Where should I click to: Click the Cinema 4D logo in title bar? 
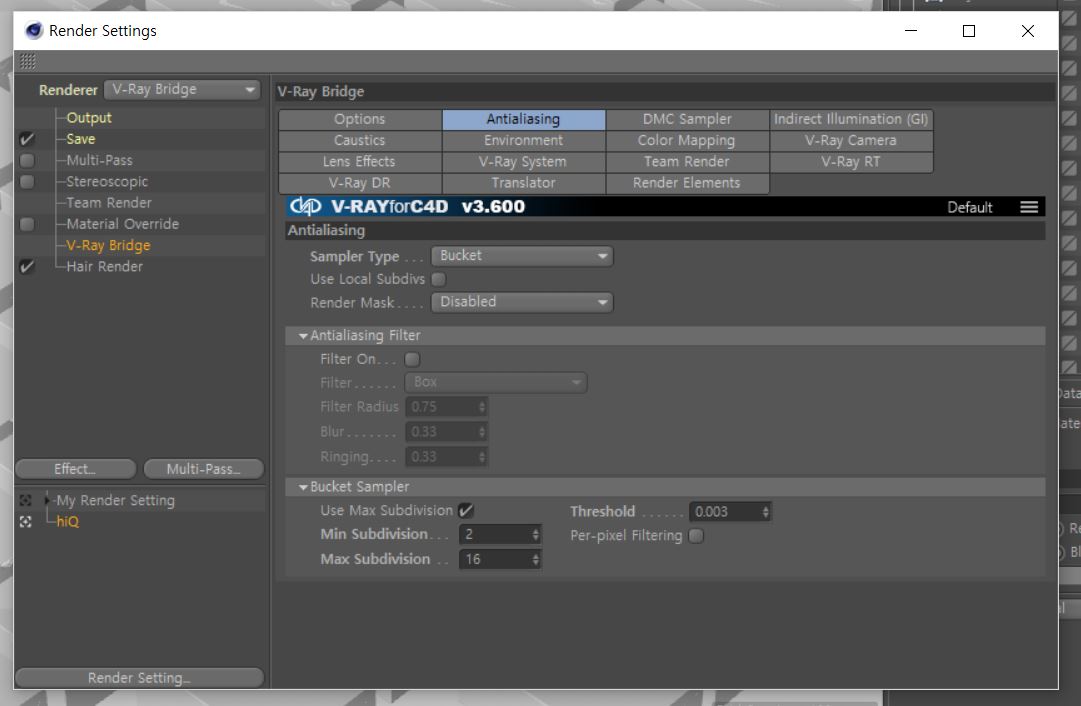(x=33, y=30)
